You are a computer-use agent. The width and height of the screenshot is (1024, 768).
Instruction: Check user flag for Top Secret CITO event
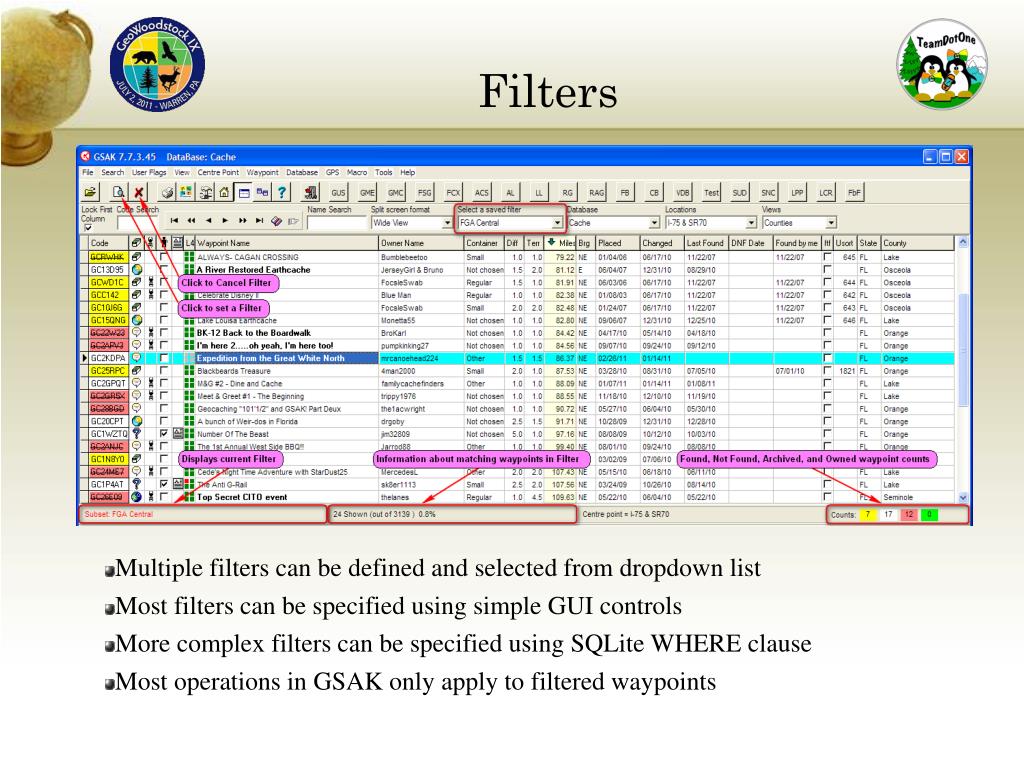[x=163, y=497]
